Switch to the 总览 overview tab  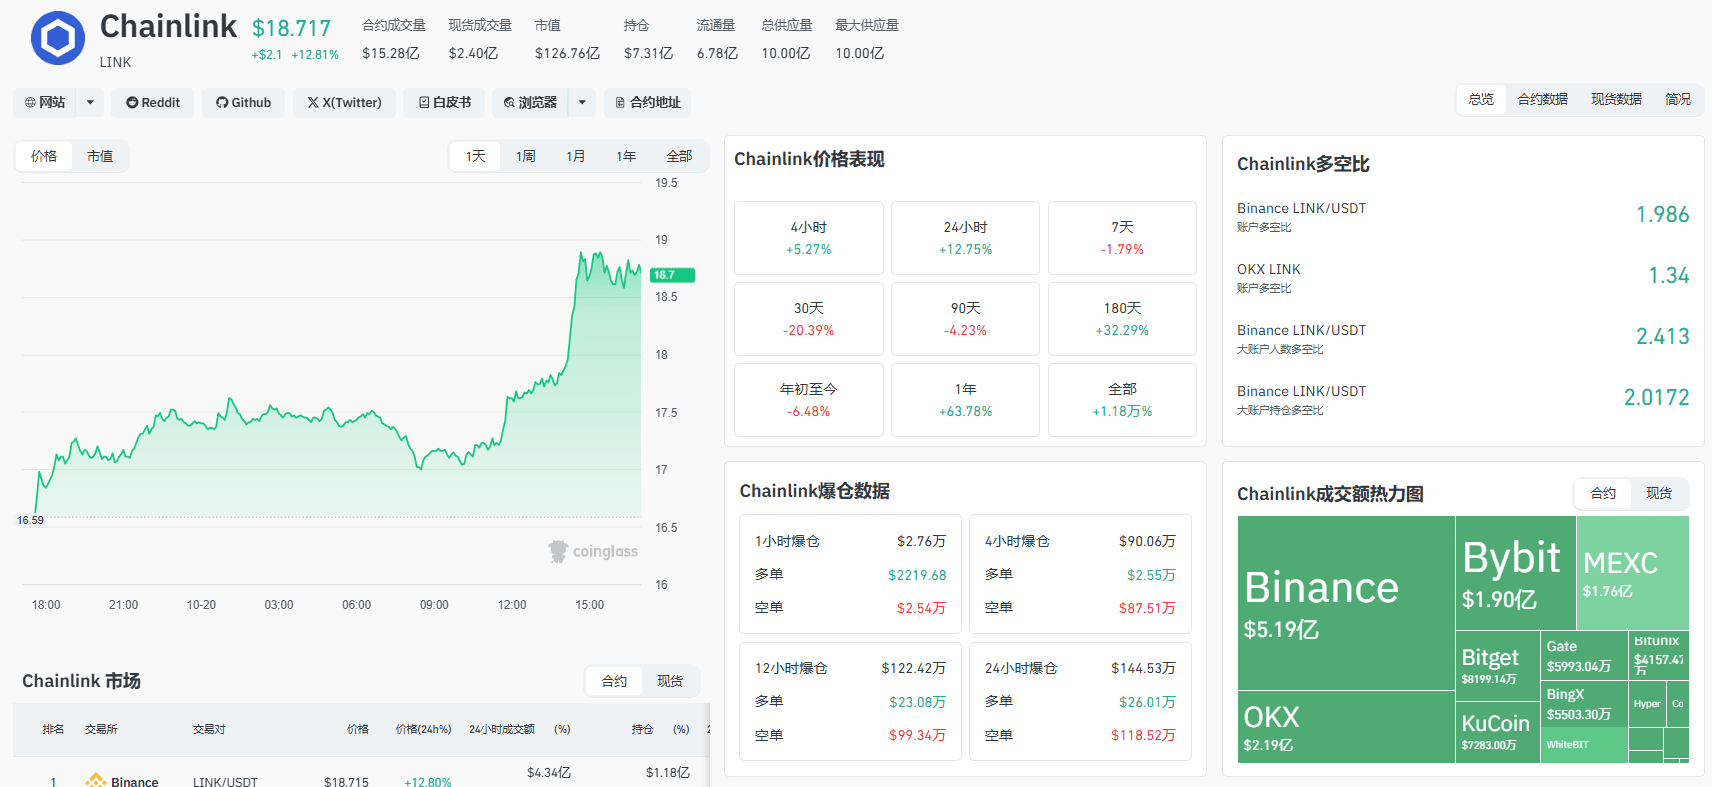click(1481, 99)
